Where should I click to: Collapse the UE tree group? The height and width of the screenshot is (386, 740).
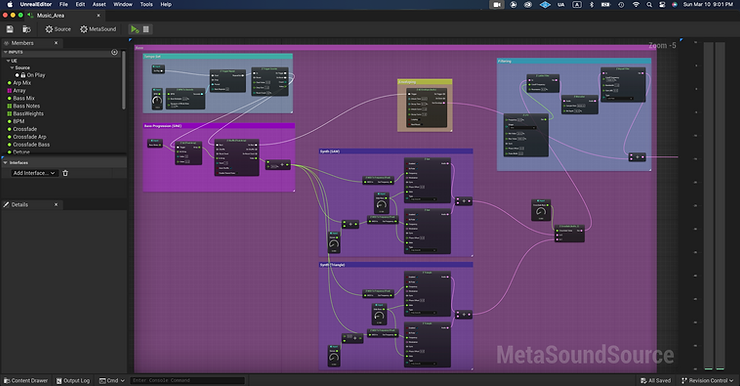coord(8,61)
